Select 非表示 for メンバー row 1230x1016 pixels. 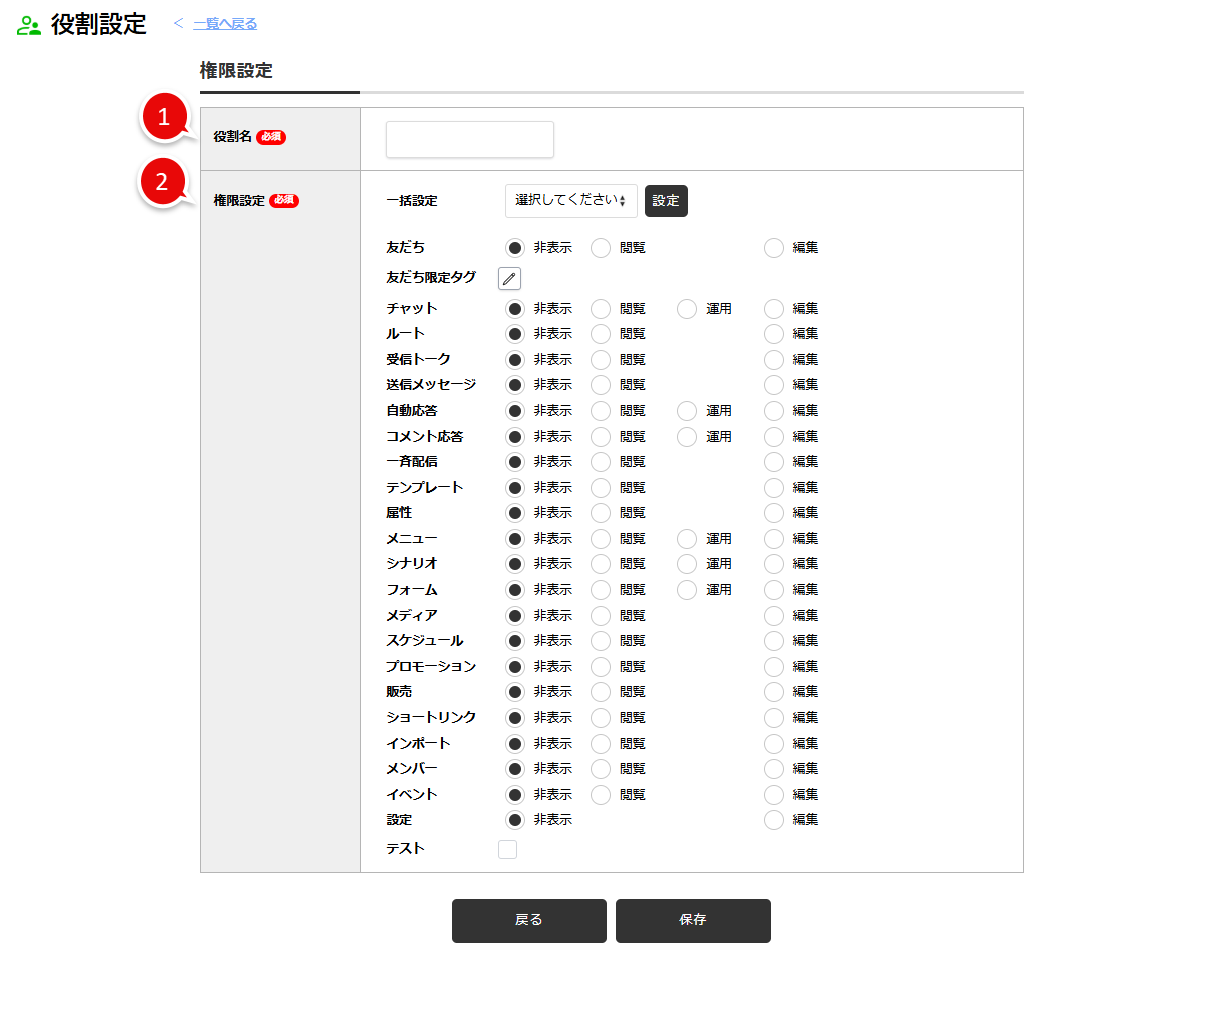coord(515,769)
